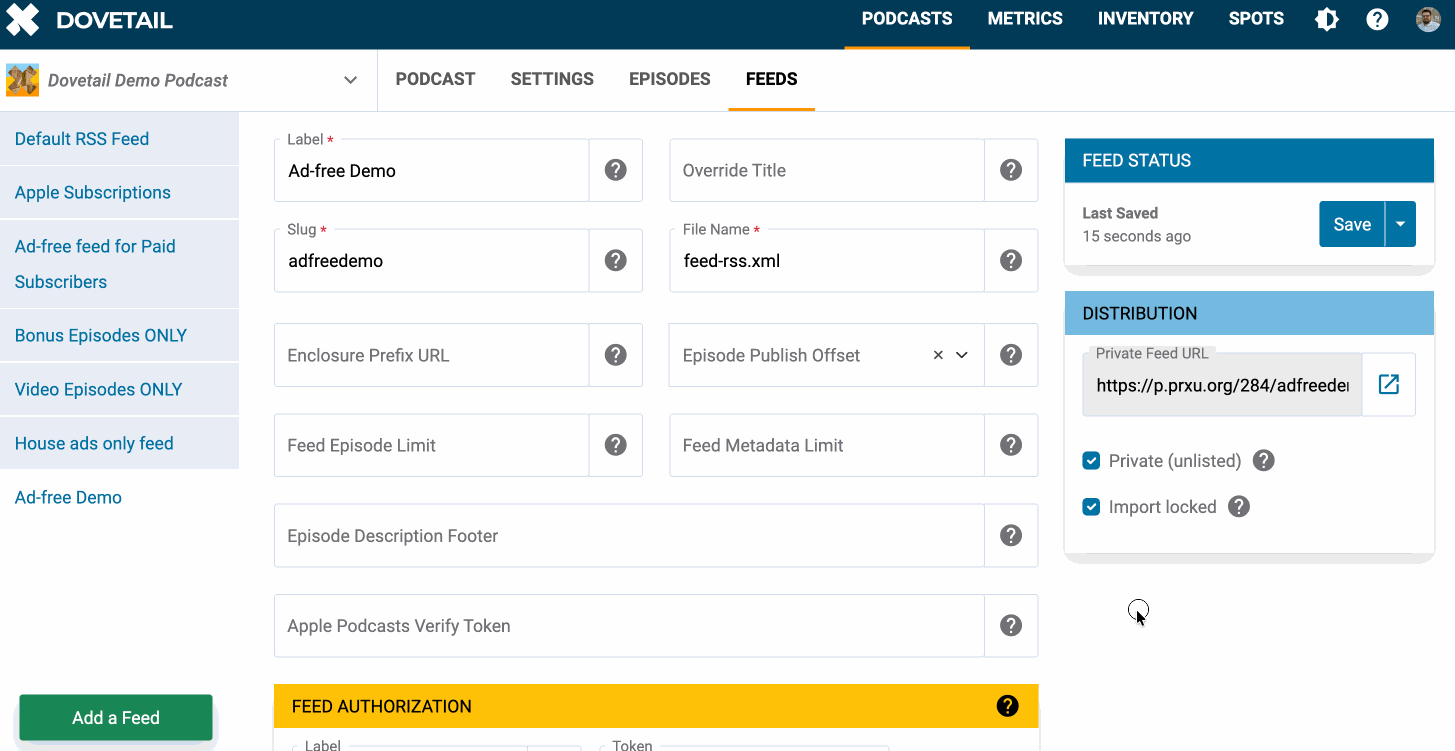The image size is (1455, 751).
Task: Open the Metrics section in the navbar
Action: pyautogui.click(x=1024, y=18)
